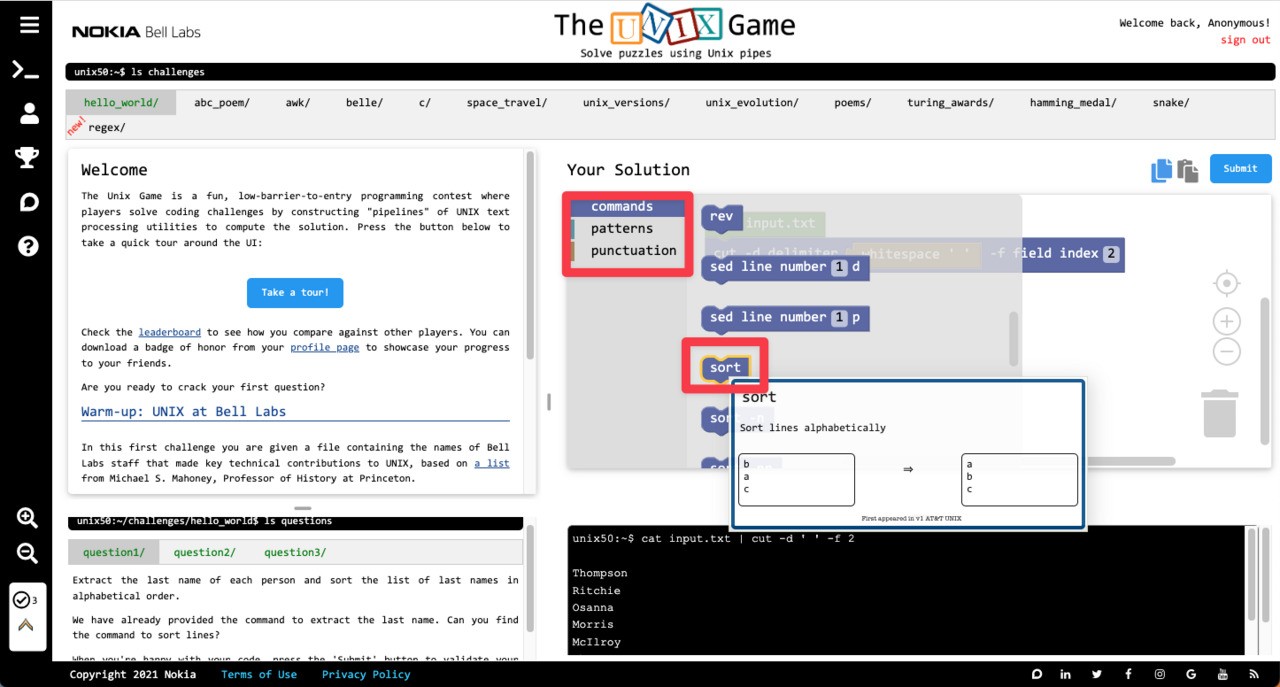The width and height of the screenshot is (1280, 687).
Task: Copy the solution using the blue copy icon
Action: click(1160, 169)
